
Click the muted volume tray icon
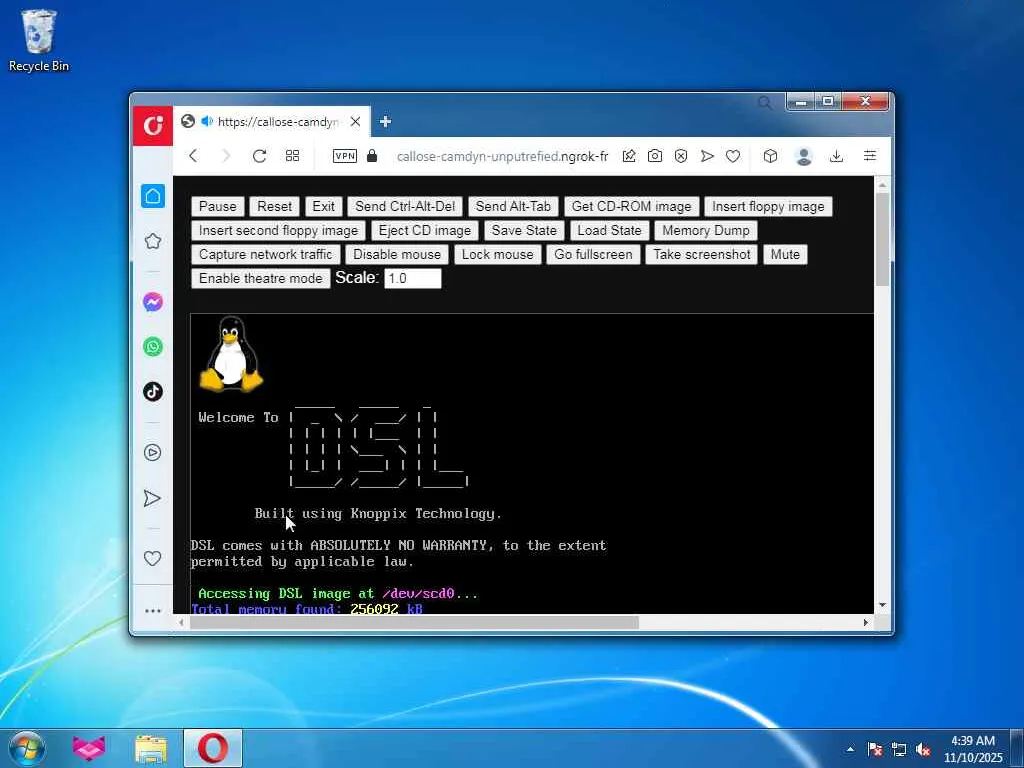923,750
